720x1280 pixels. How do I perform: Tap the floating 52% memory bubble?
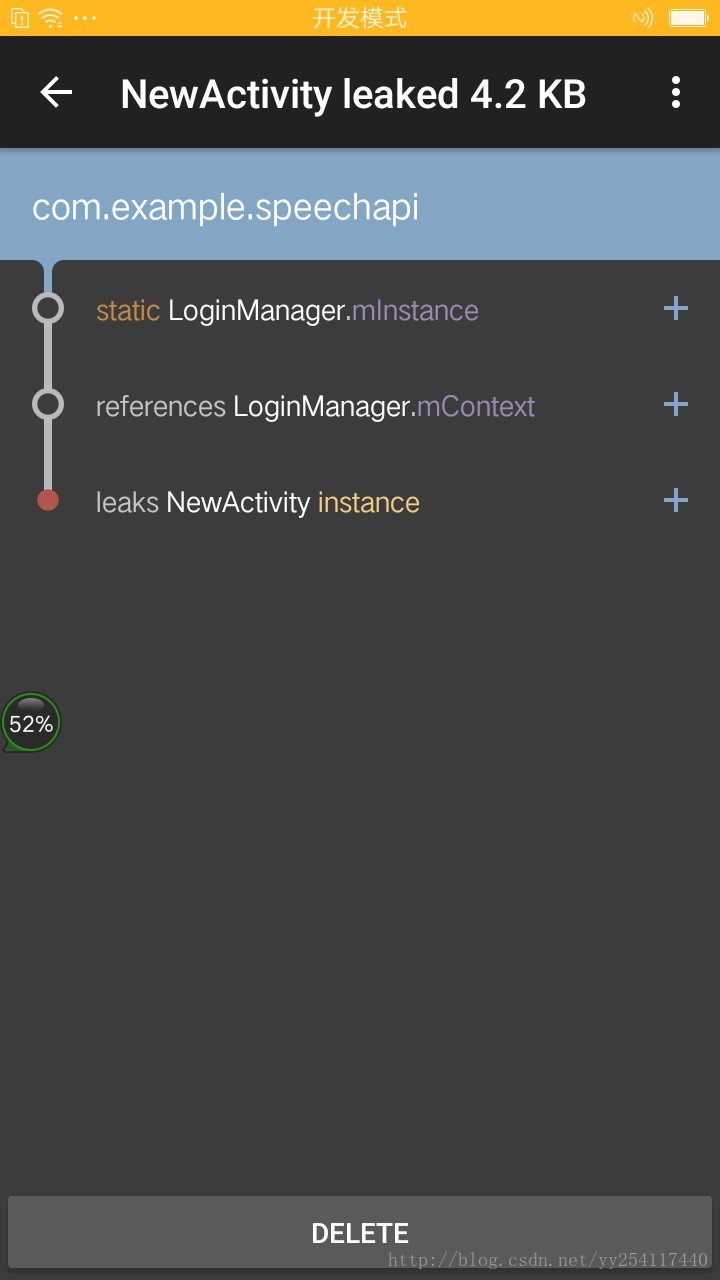(31, 722)
